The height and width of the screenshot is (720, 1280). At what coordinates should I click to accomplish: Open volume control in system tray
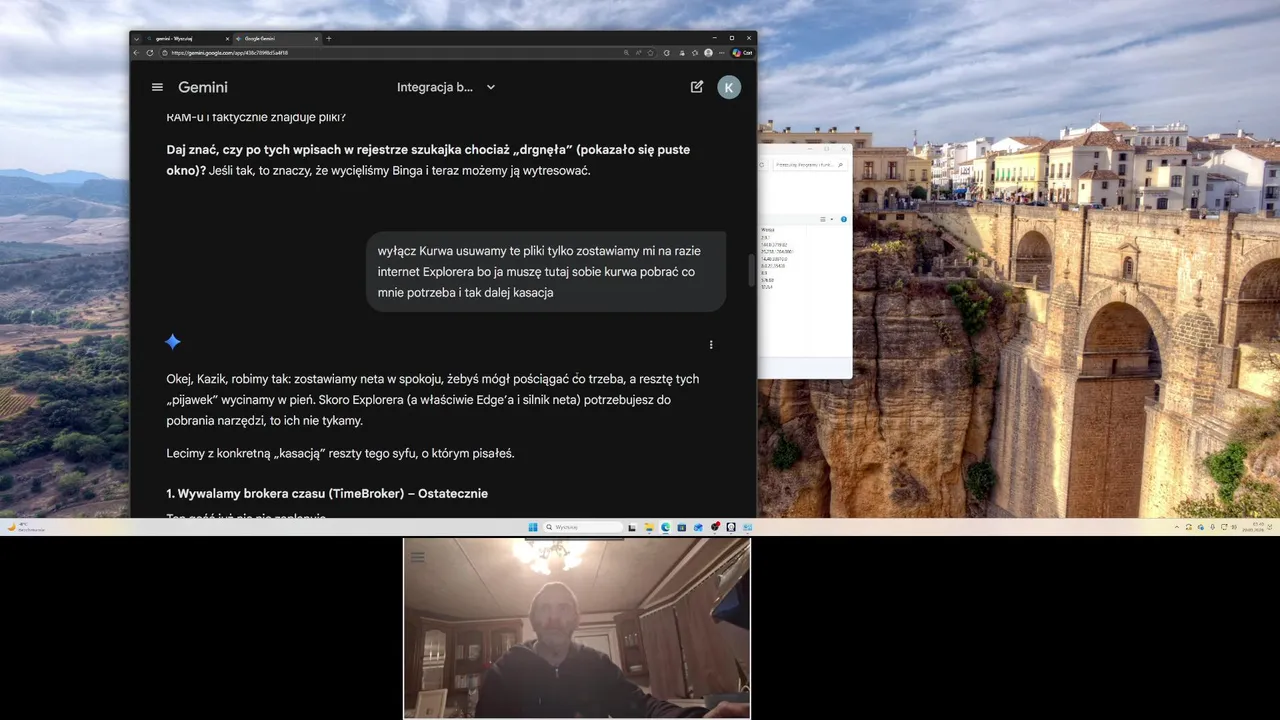point(1235,527)
